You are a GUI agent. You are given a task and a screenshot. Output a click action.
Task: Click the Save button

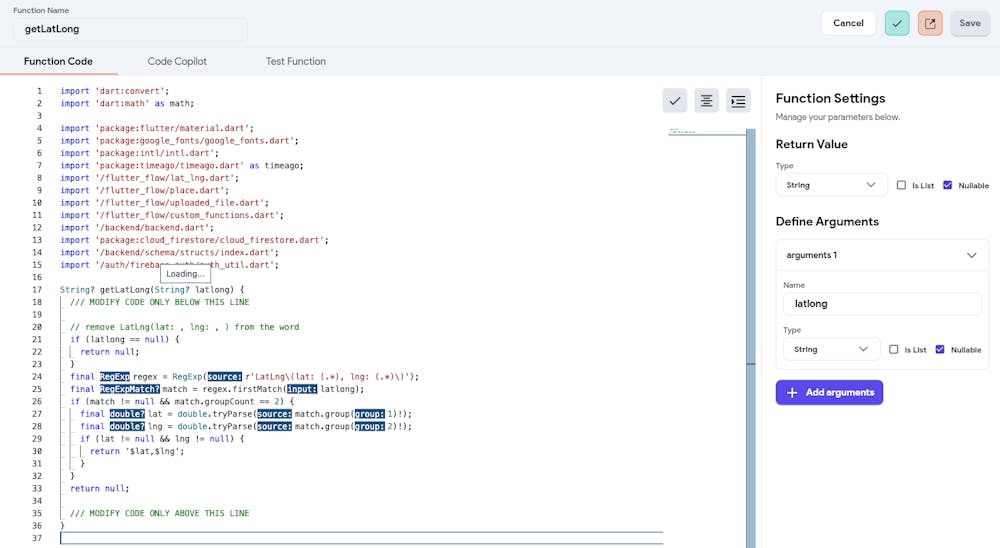click(x=969, y=23)
